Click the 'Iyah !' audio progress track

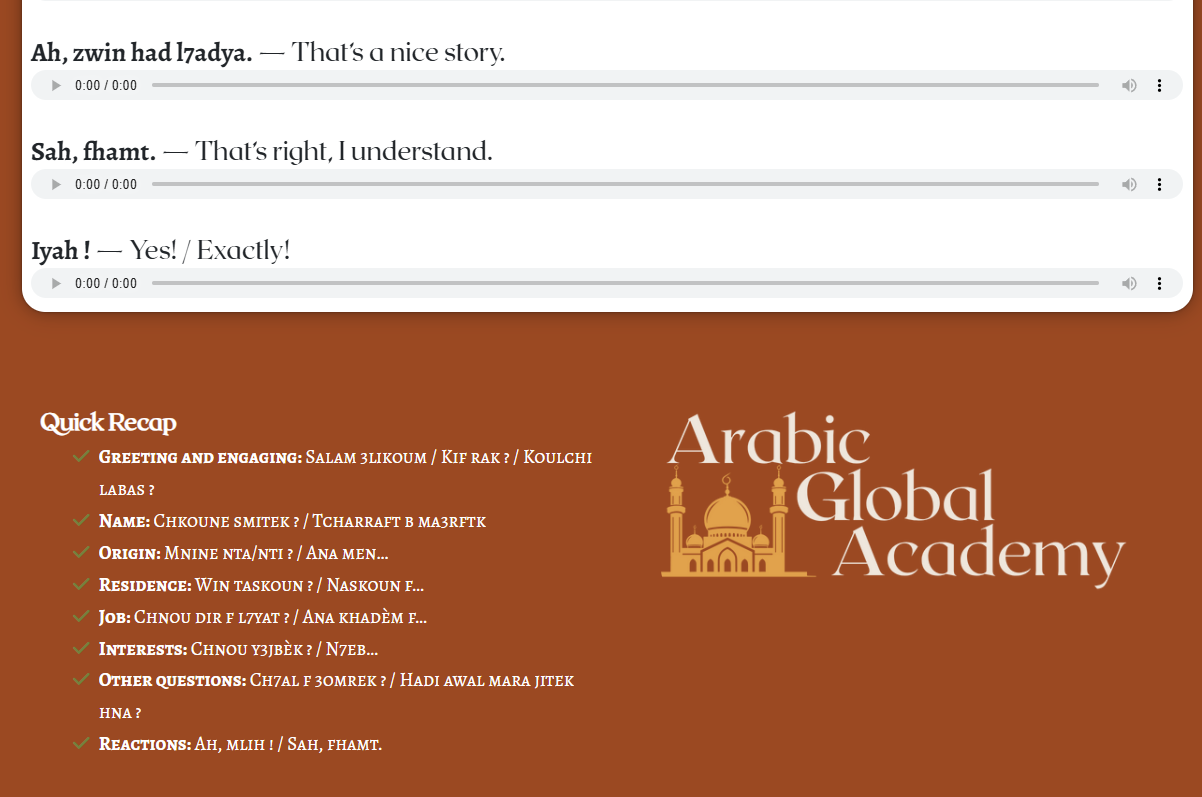point(625,284)
